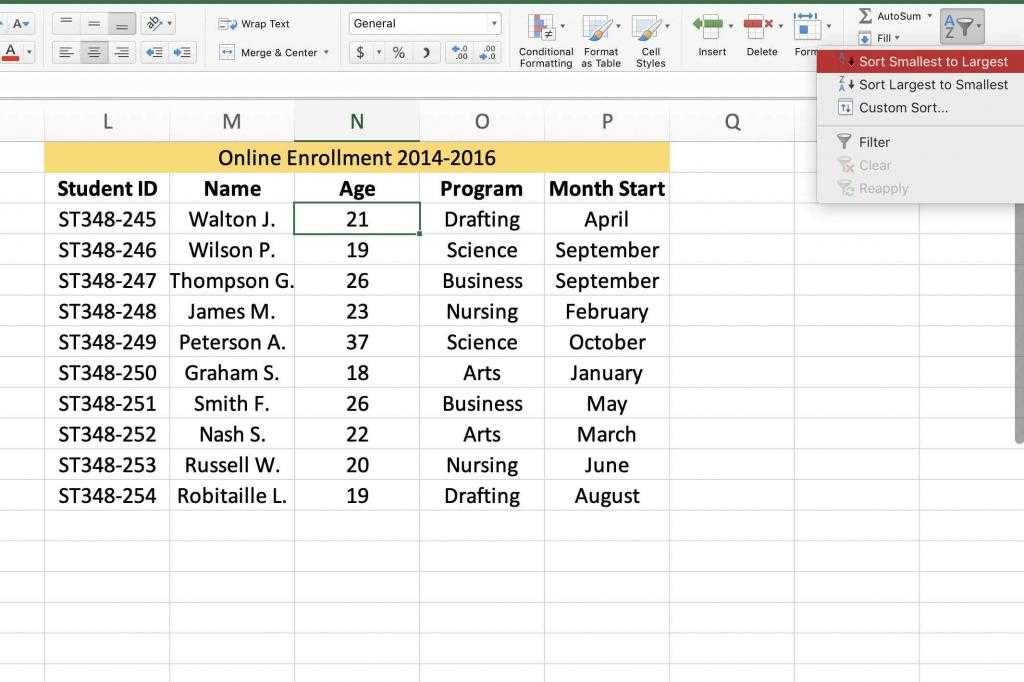Toggle center horizontal alignment

click(94, 53)
